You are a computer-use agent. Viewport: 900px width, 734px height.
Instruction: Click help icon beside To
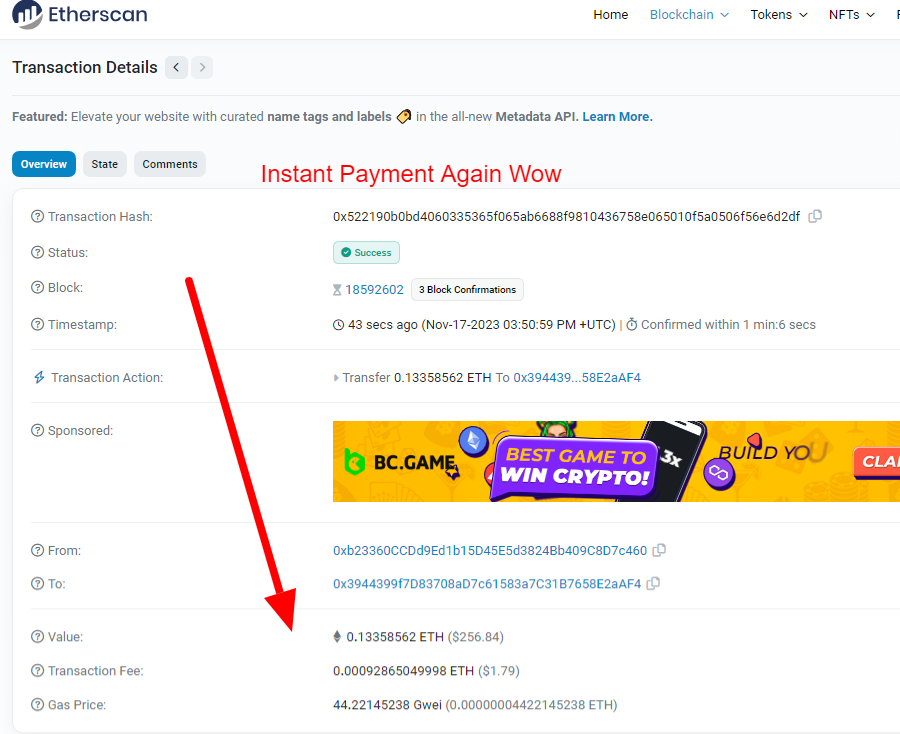pyautogui.click(x=37, y=584)
